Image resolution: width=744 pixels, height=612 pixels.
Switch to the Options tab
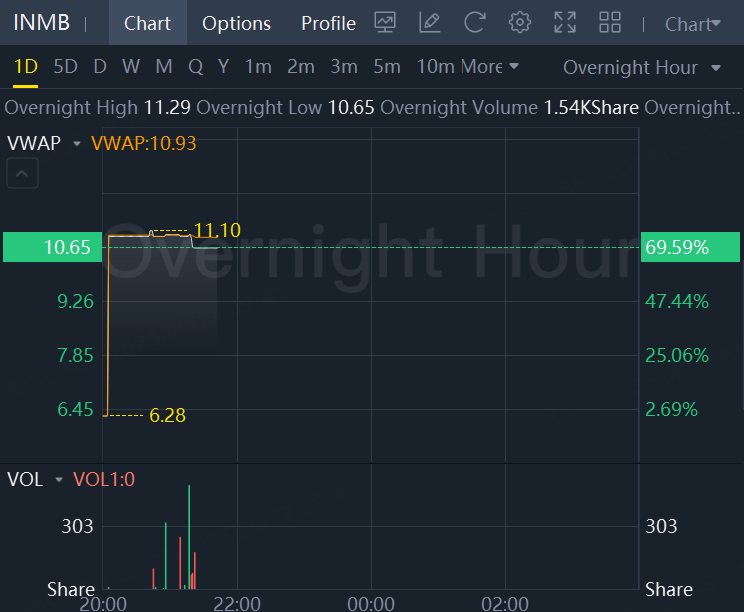pyautogui.click(x=236, y=23)
